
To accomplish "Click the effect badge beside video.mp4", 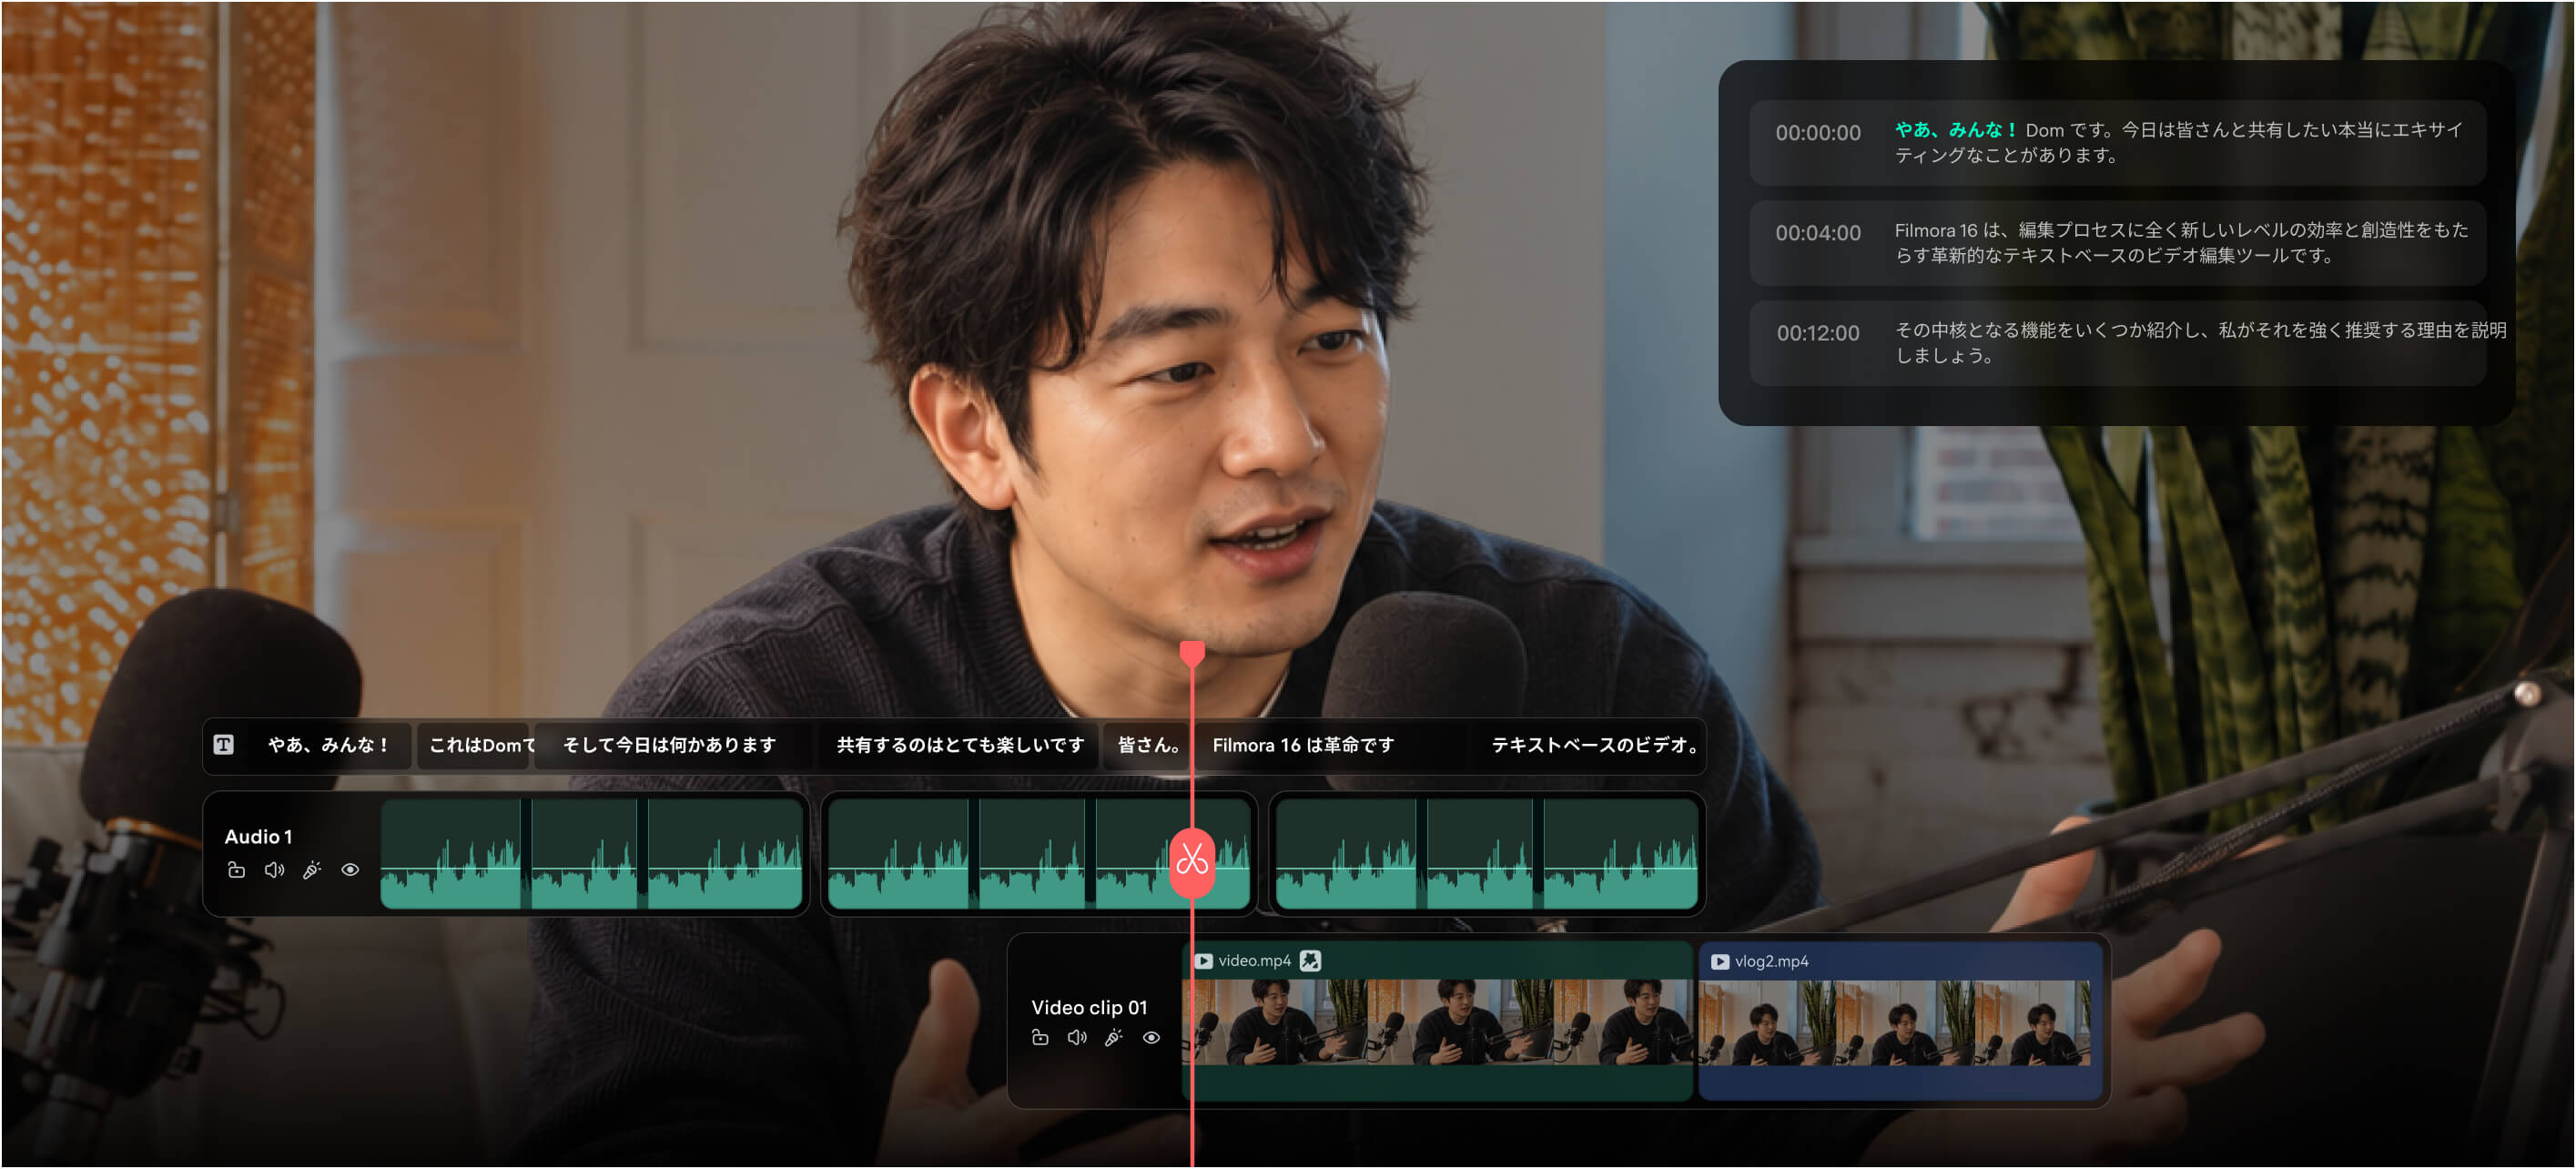I will (1310, 961).
